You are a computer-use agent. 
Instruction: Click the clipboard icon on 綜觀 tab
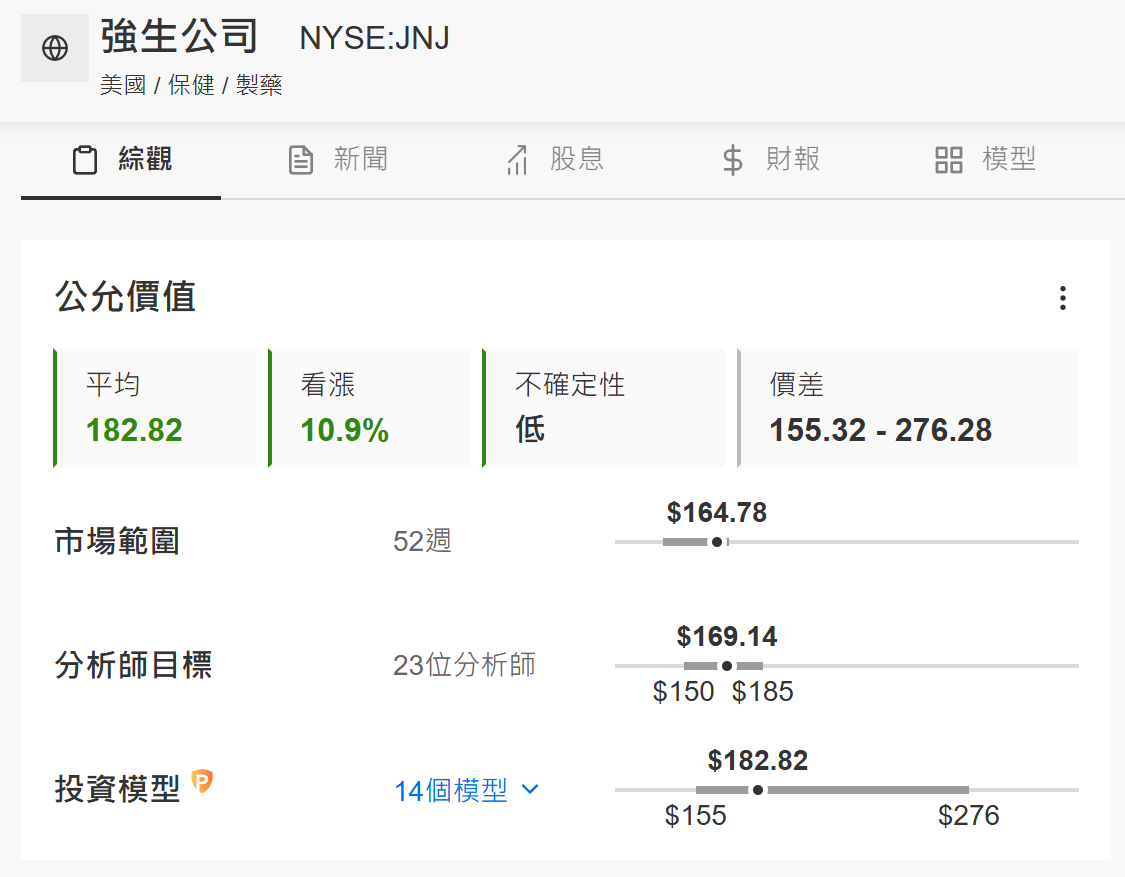pos(85,160)
